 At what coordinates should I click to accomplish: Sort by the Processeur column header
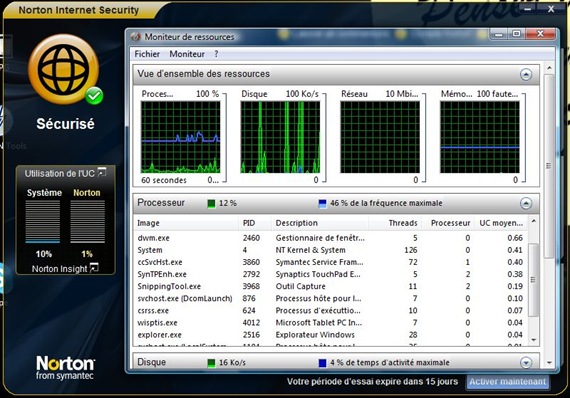pos(450,223)
